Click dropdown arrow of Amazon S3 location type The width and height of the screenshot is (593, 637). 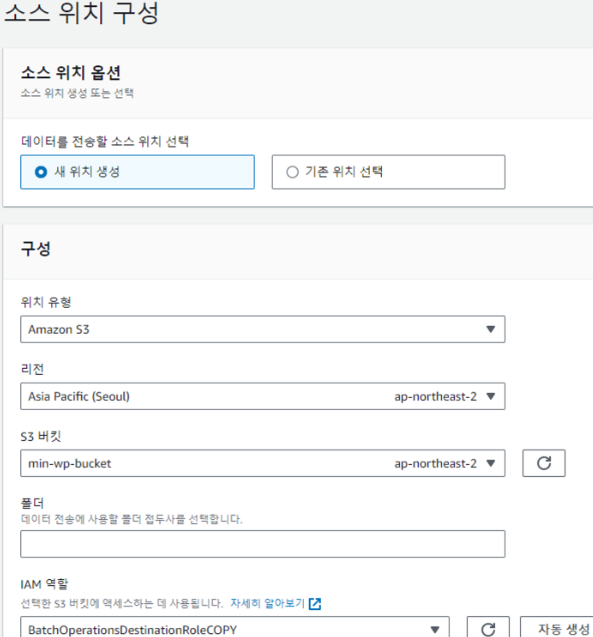coord(491,329)
